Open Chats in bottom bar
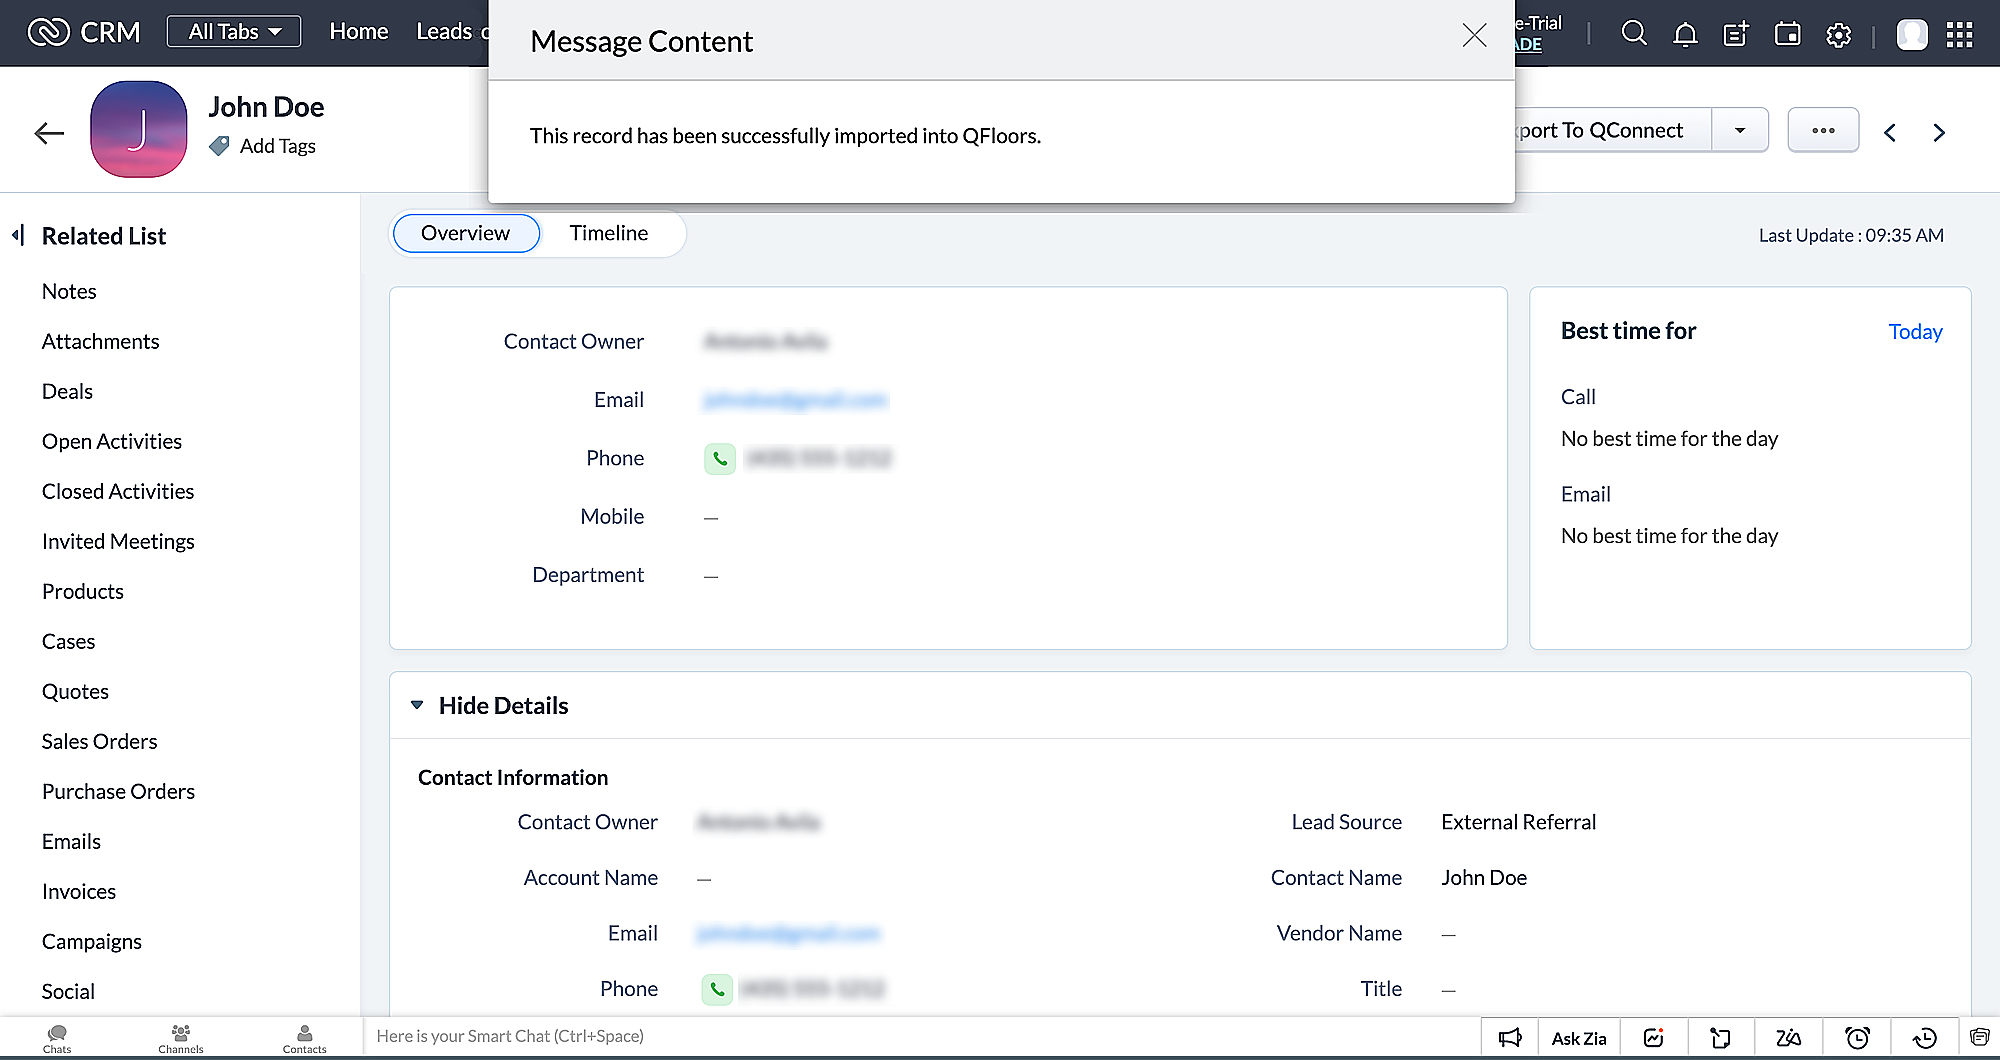2000x1060 pixels. point(57,1038)
